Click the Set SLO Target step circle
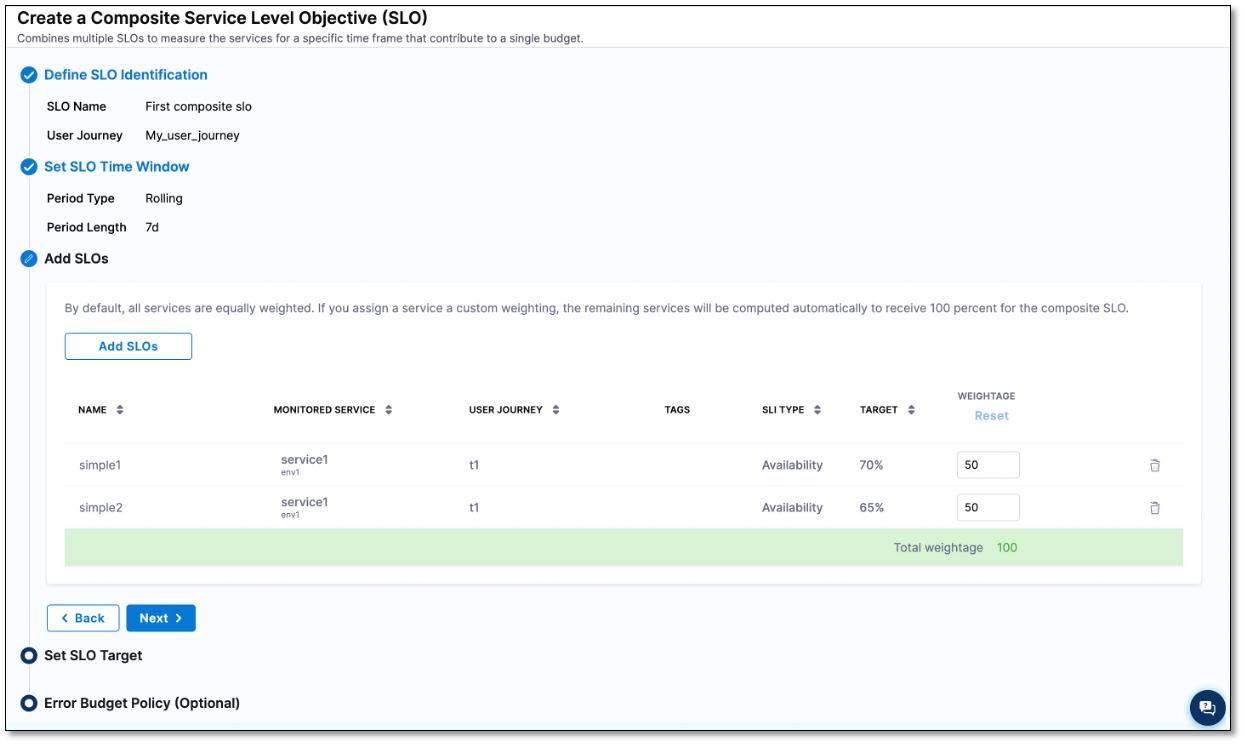 [x=29, y=656]
